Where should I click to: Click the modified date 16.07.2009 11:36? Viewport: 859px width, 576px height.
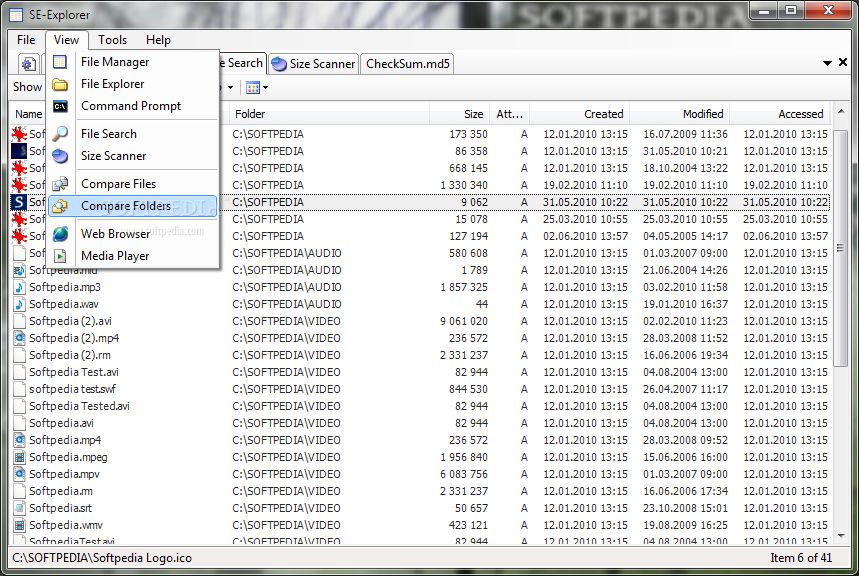685,134
